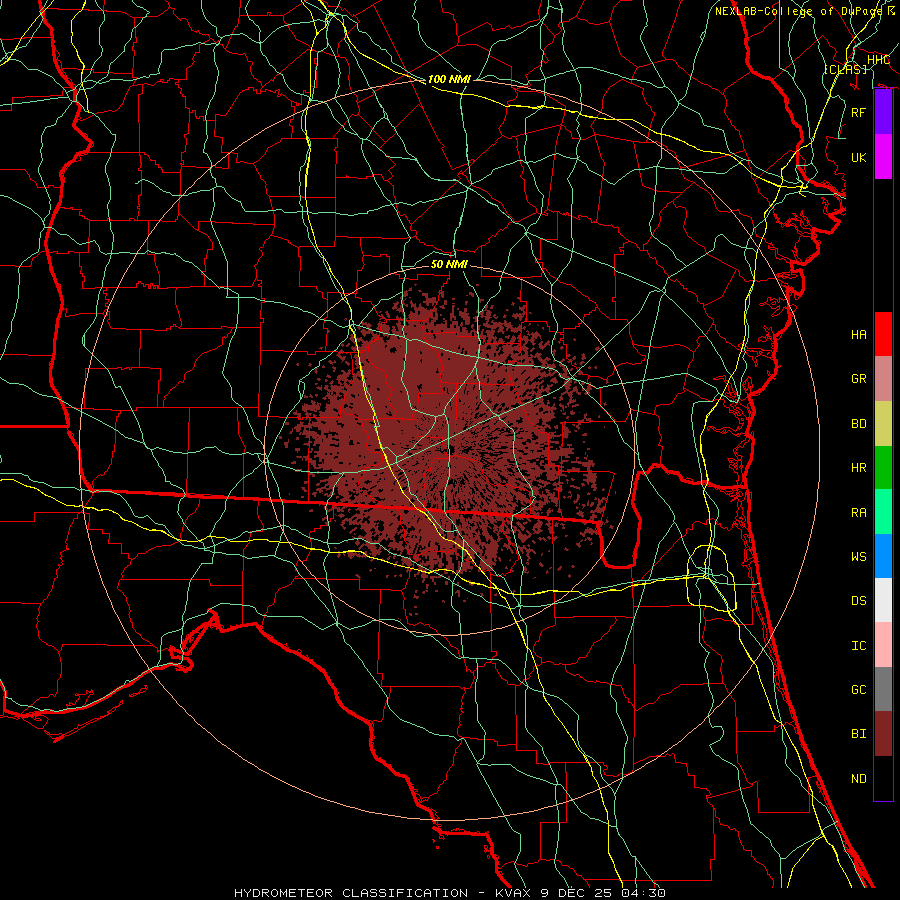
Task: Click the 50 NMI range ring label
Action: point(449,264)
